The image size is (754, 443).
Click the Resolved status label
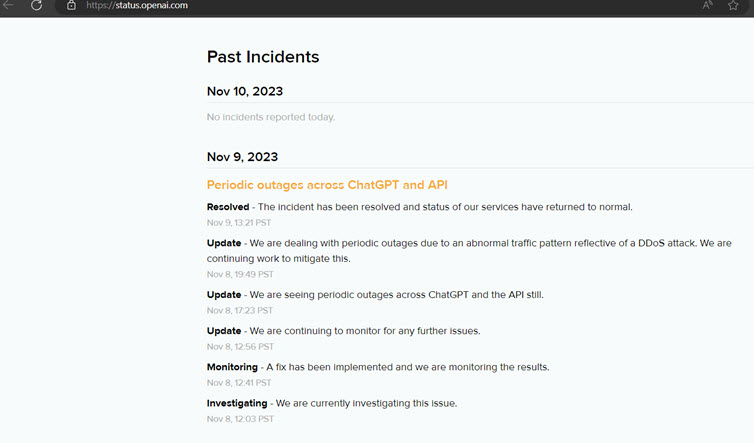pyautogui.click(x=228, y=207)
